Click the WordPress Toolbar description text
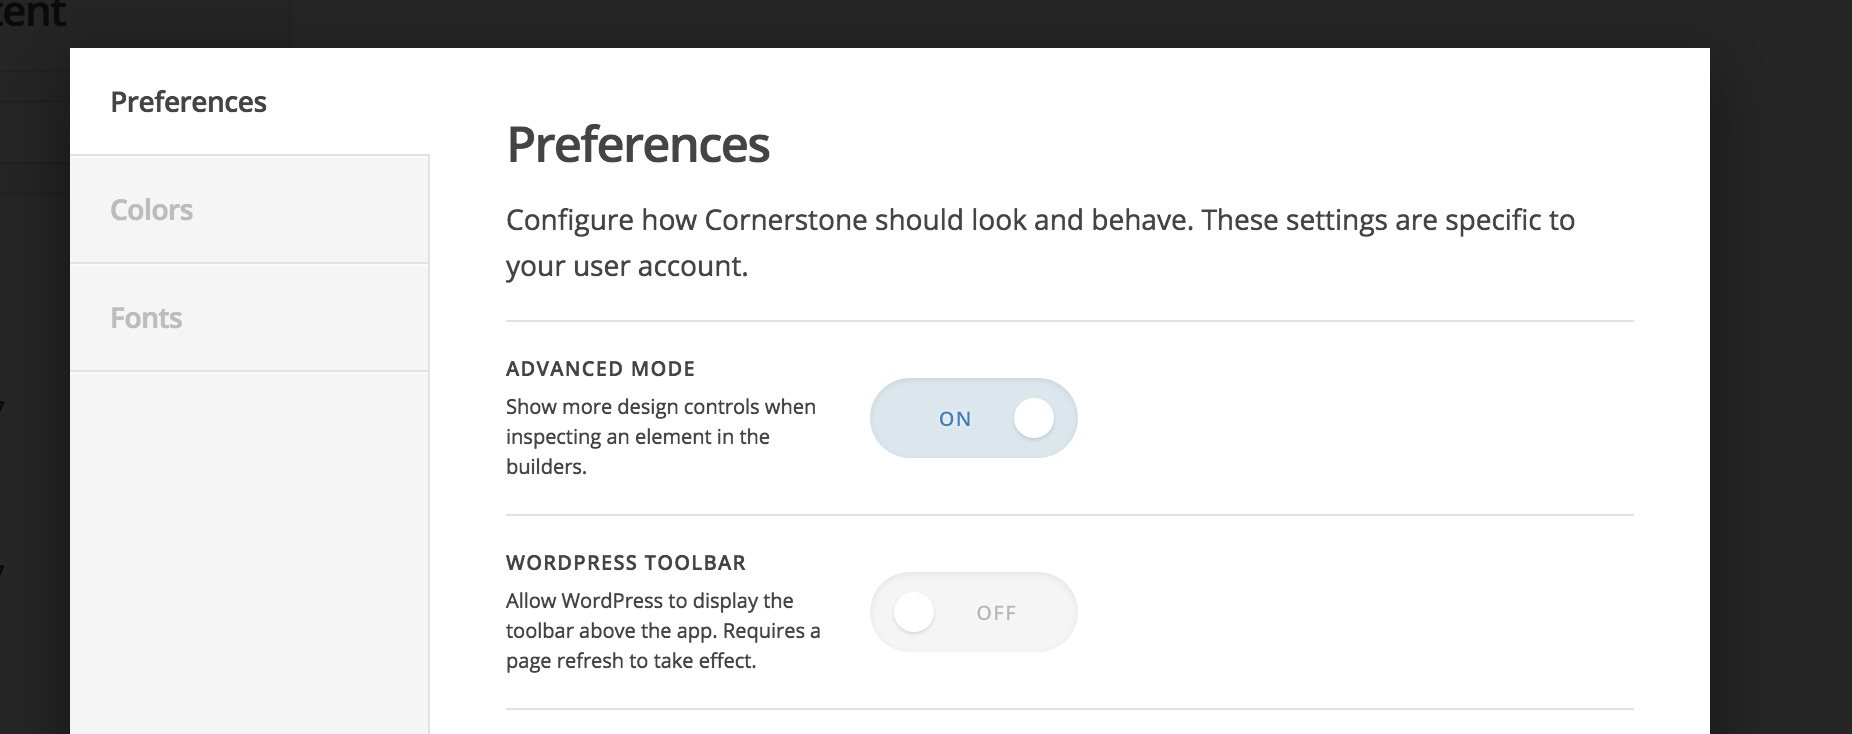Image resolution: width=1852 pixels, height=734 pixels. 663,631
